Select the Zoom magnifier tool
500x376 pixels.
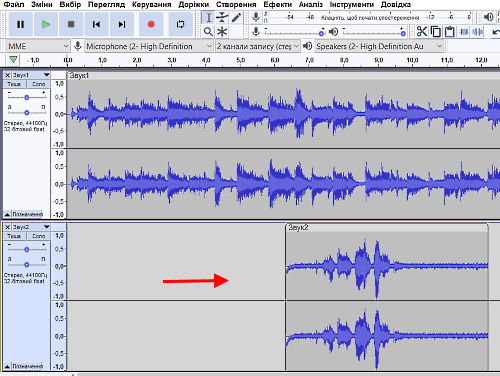click(208, 32)
